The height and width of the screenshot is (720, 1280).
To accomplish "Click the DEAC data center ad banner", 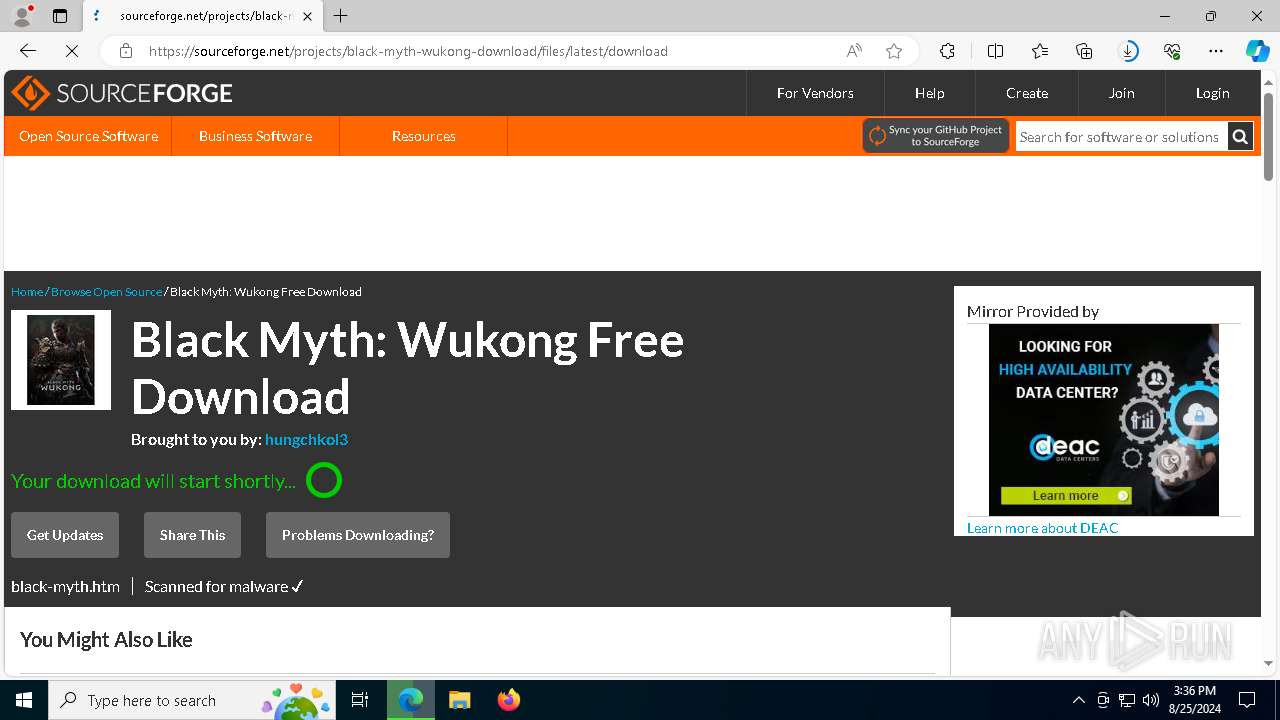I will (1104, 420).
